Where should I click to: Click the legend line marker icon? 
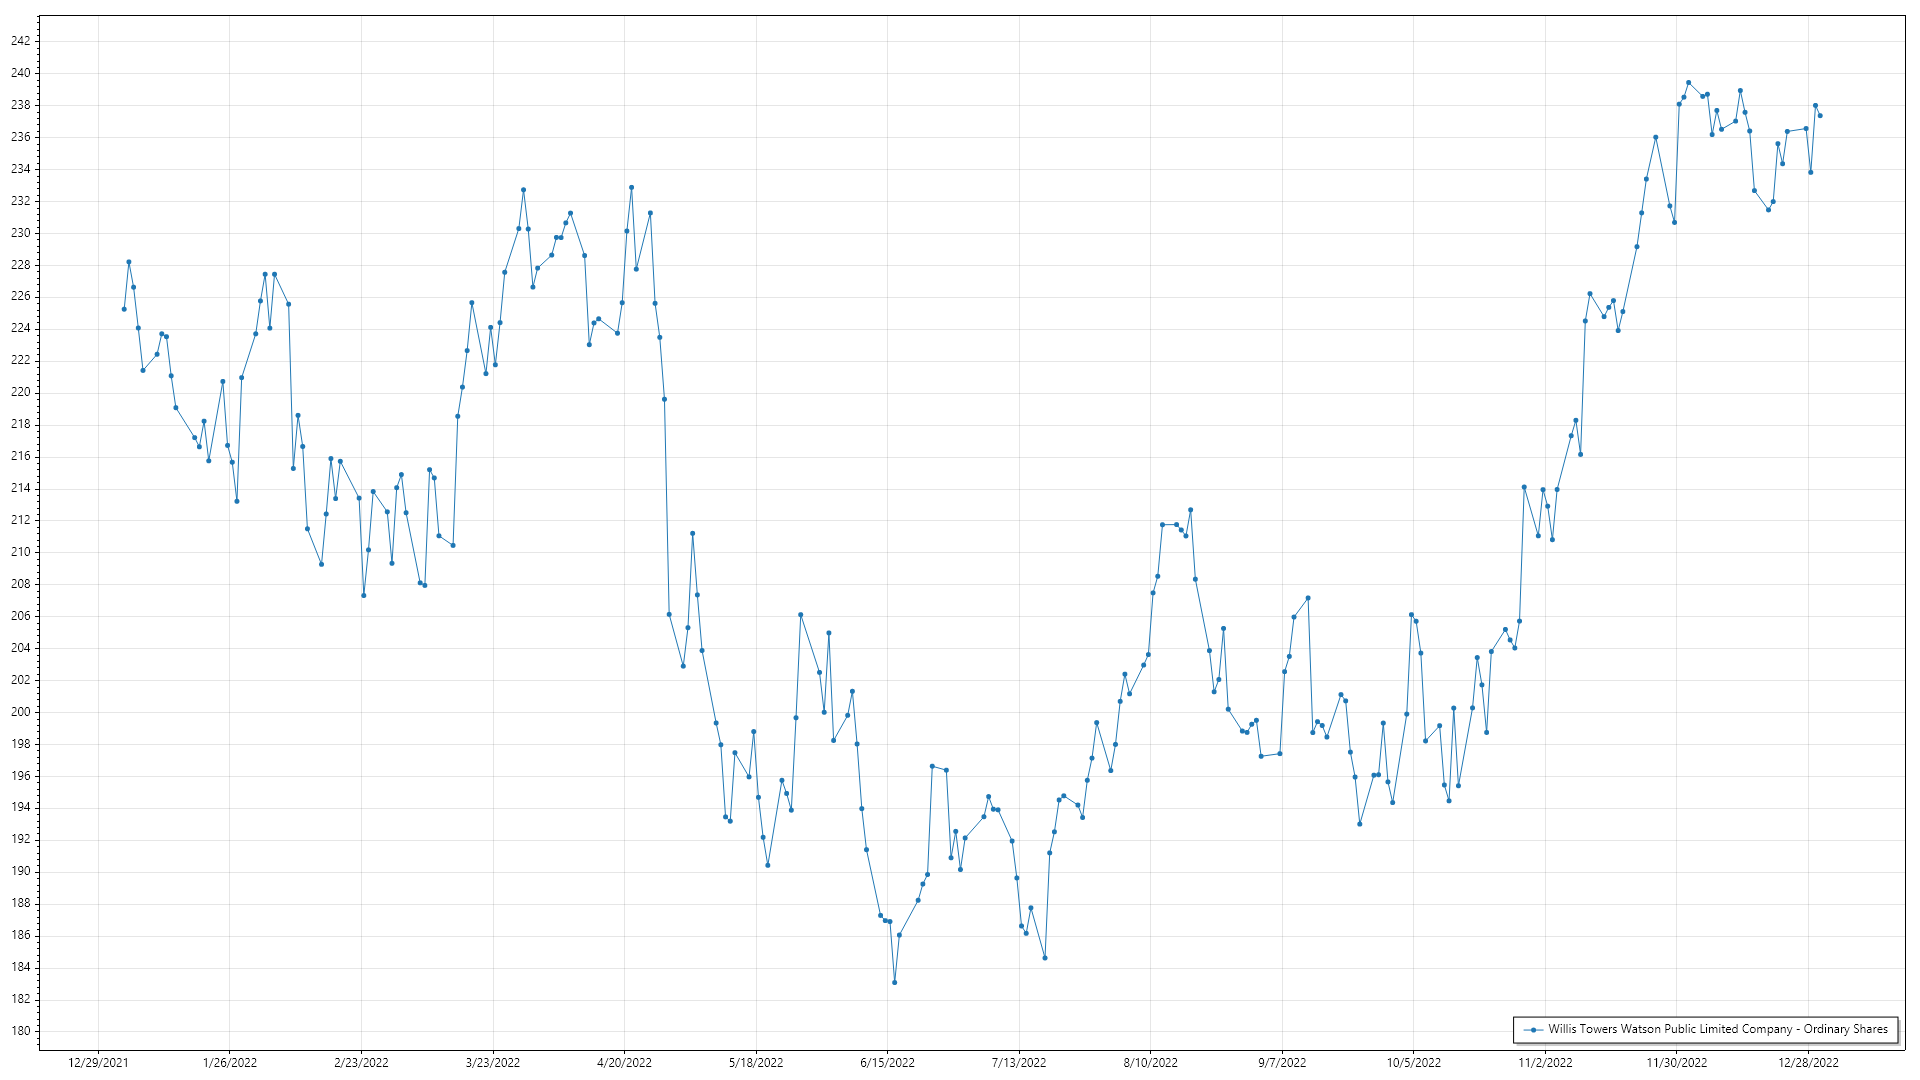click(1533, 1029)
